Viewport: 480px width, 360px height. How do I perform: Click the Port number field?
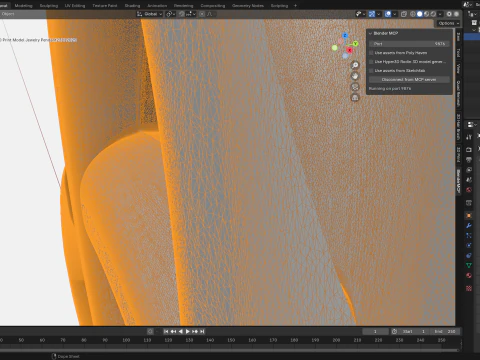coord(409,44)
